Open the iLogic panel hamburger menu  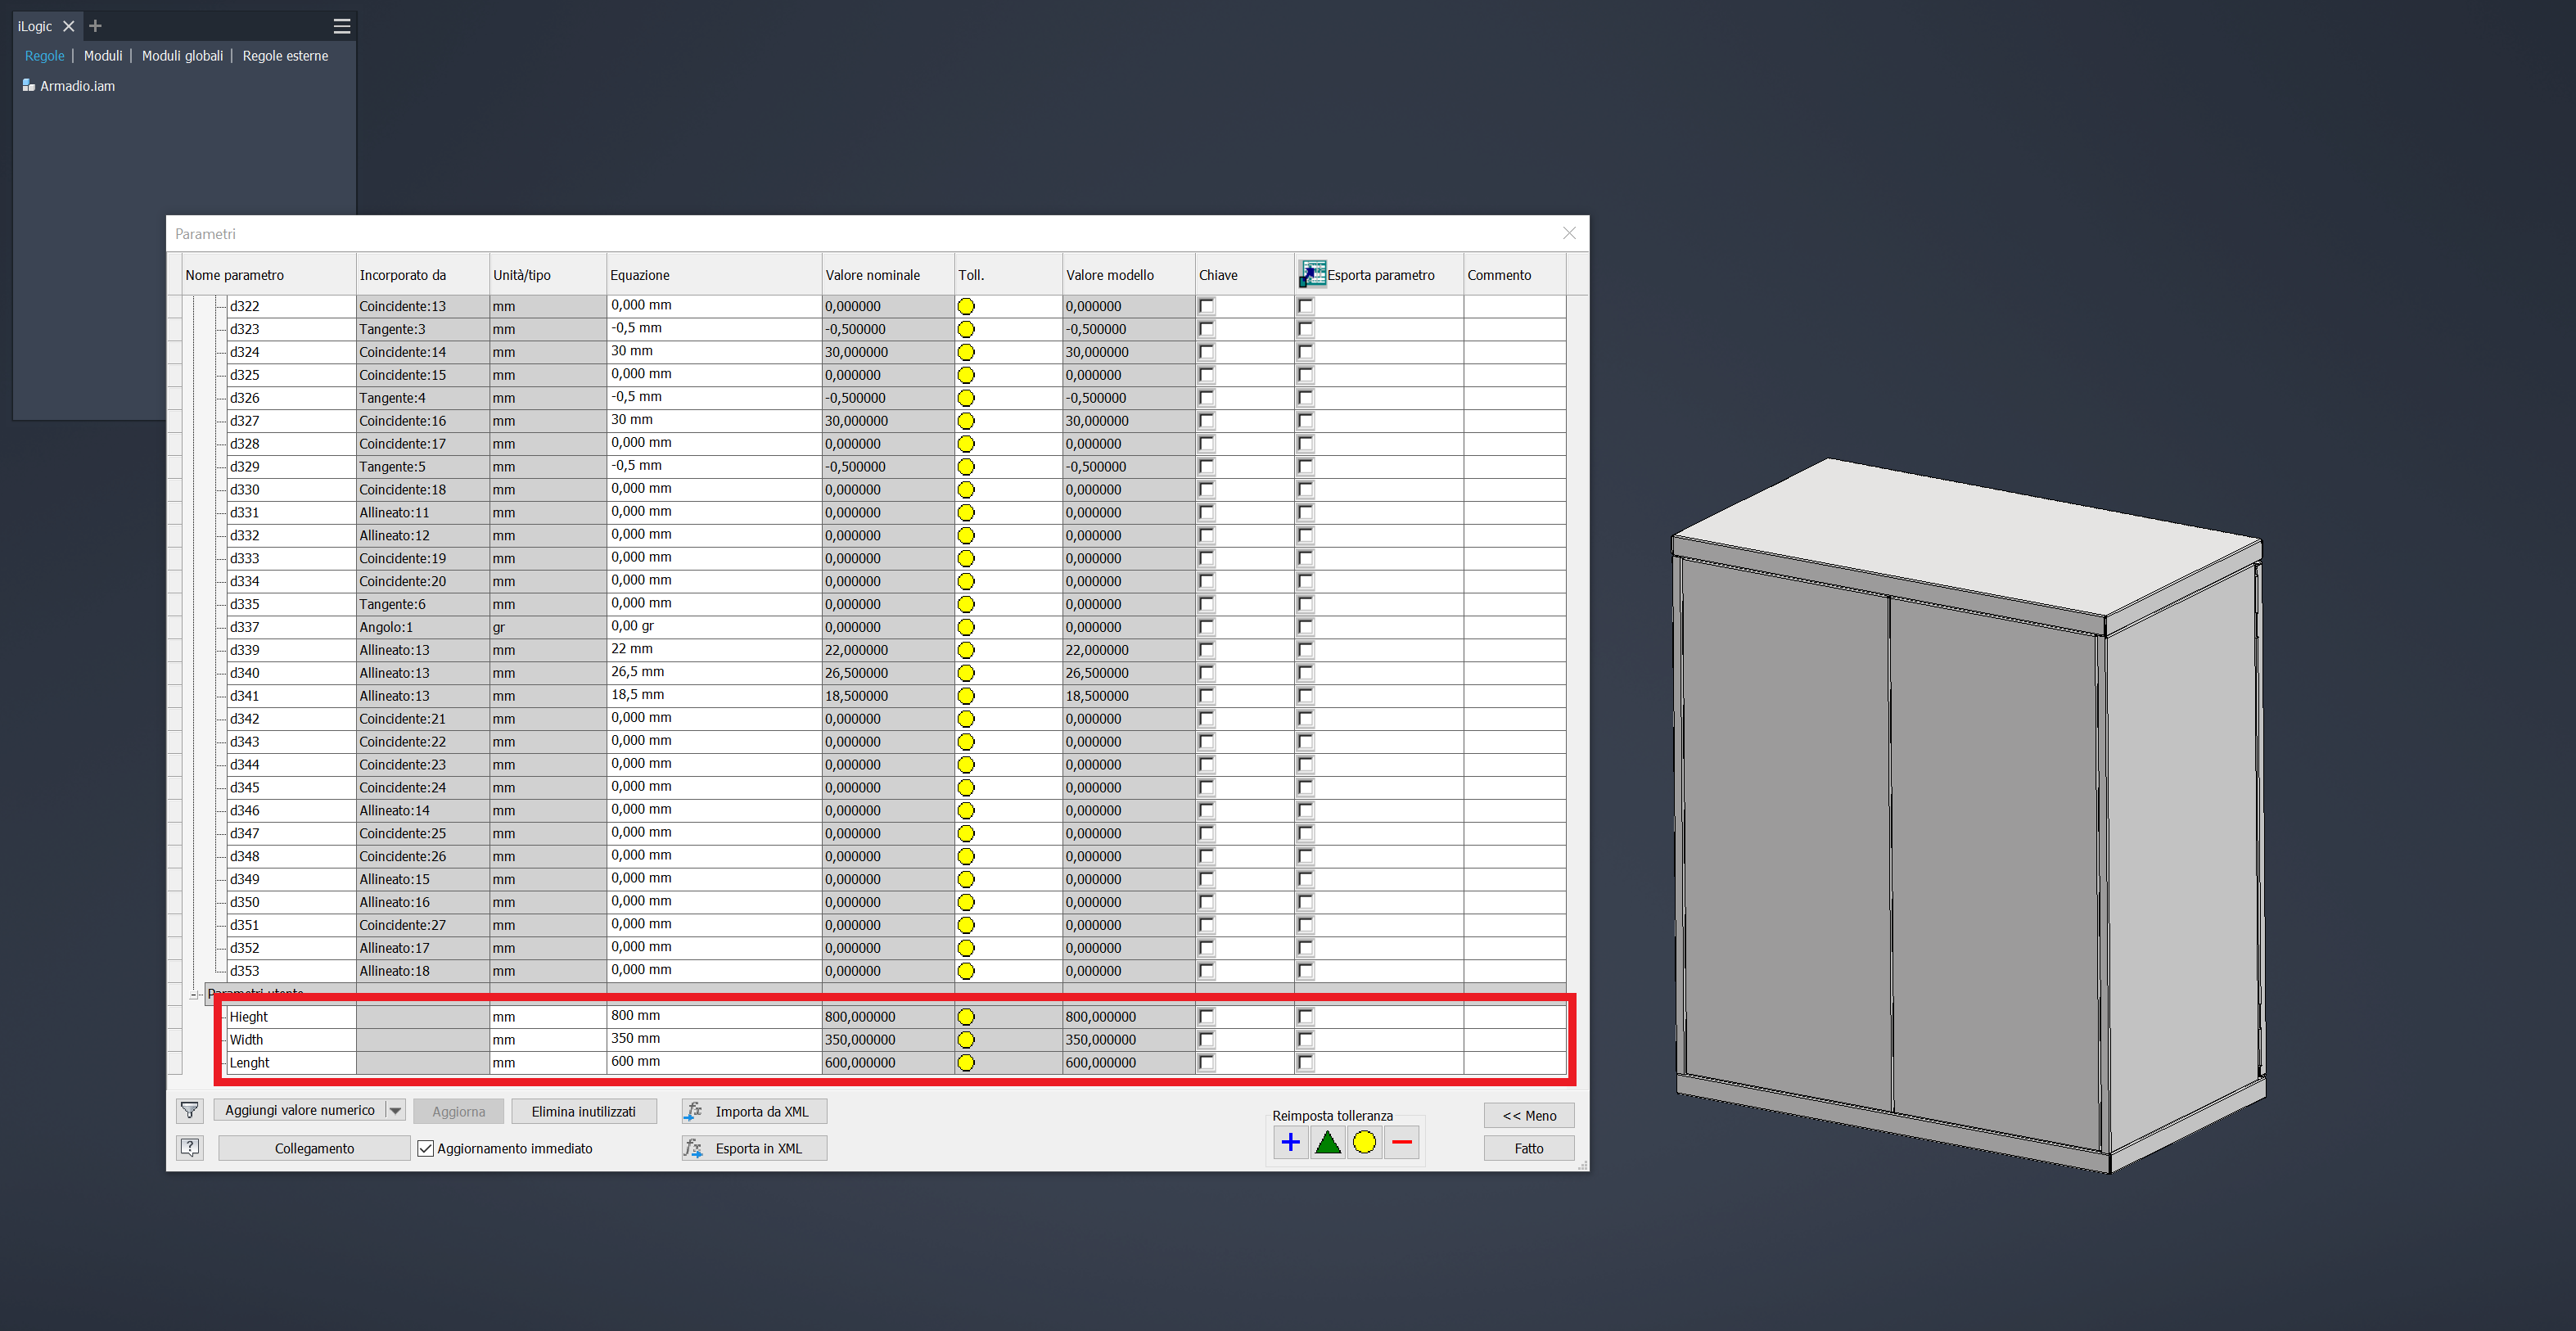[342, 26]
